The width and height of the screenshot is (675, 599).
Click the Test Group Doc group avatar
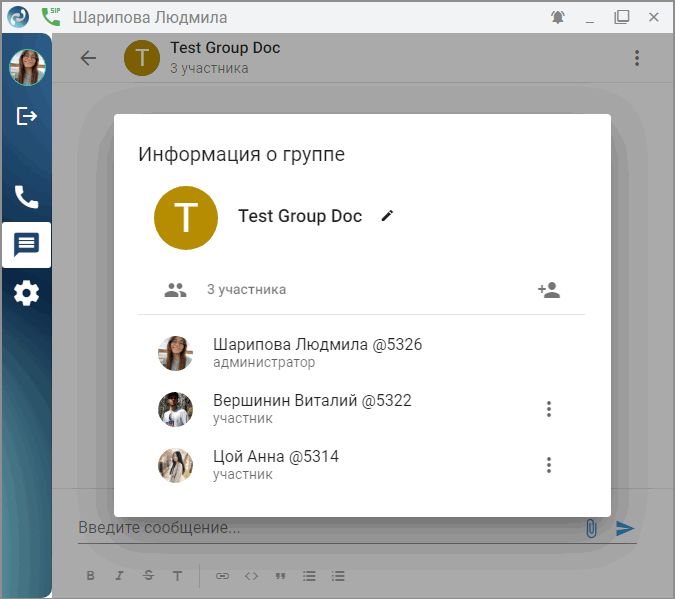click(186, 217)
